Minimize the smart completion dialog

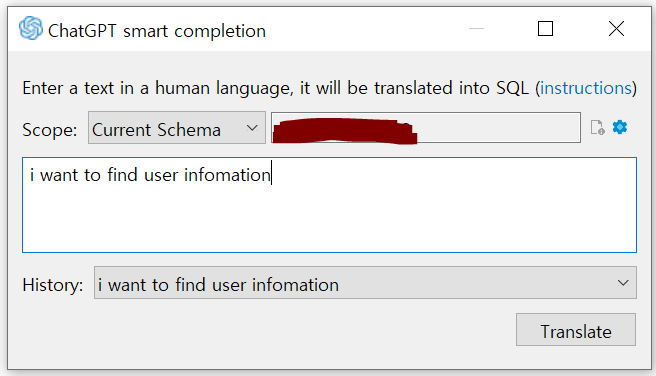(476, 28)
